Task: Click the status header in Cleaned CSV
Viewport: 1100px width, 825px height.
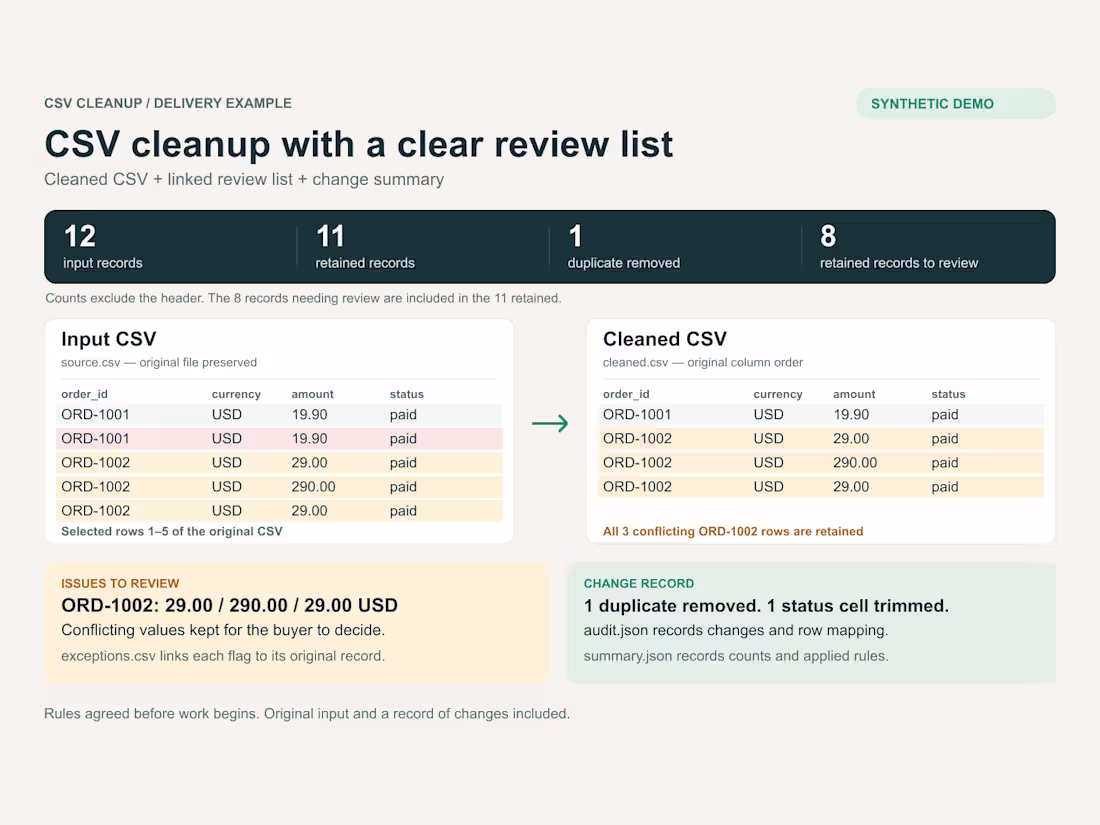Action: tap(948, 394)
